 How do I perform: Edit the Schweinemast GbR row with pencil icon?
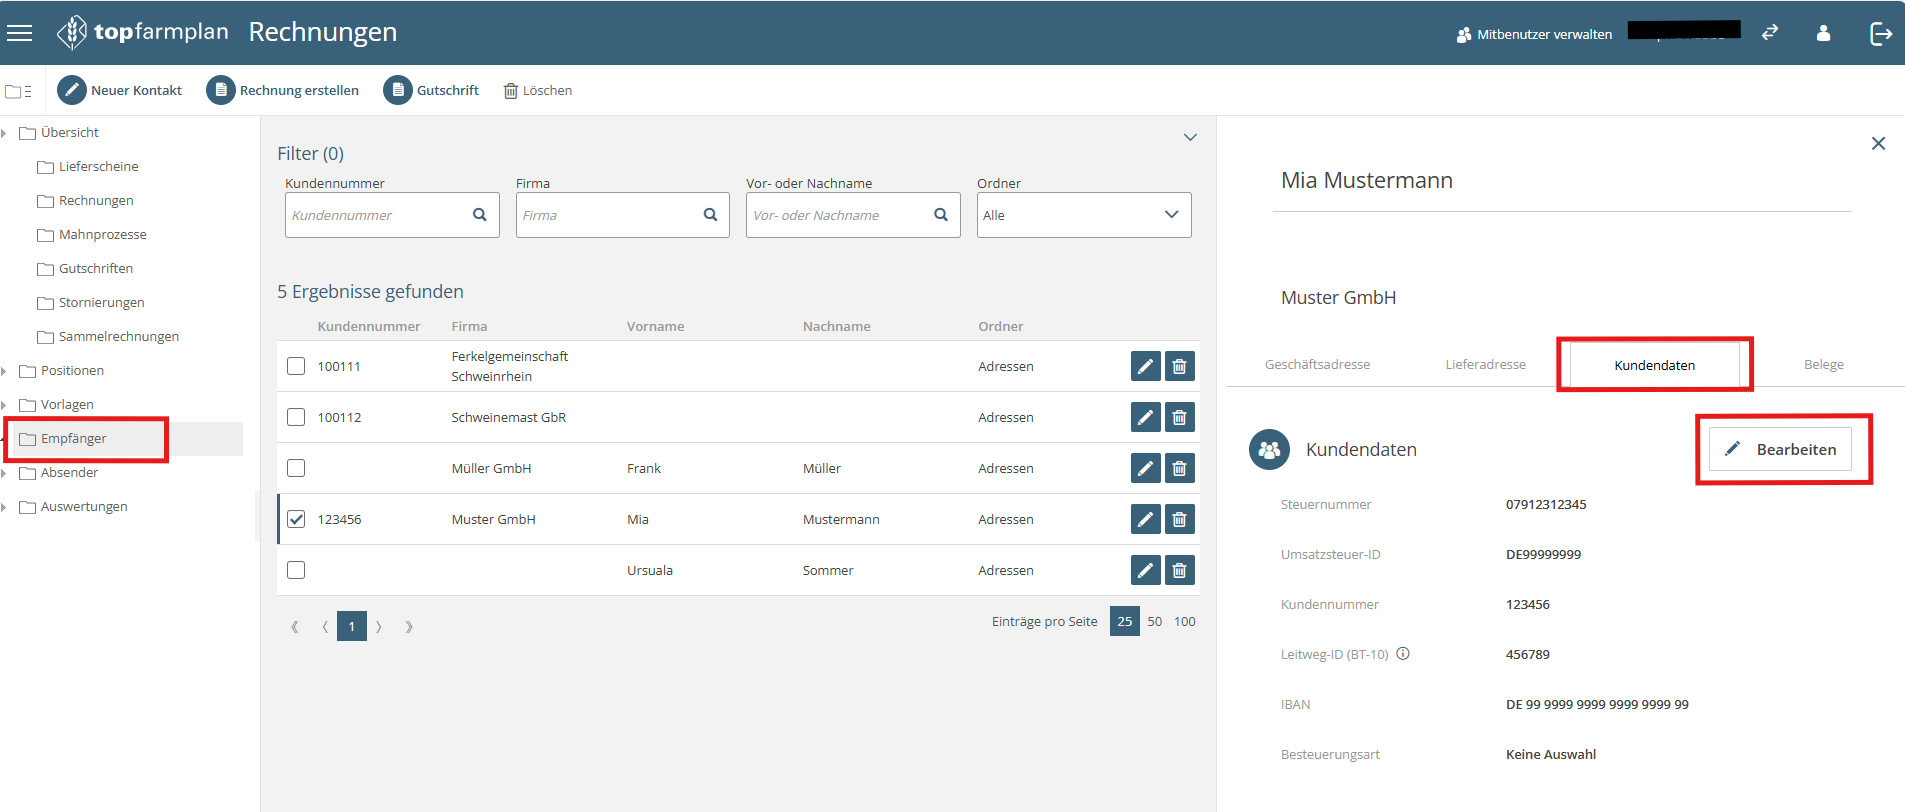point(1145,417)
